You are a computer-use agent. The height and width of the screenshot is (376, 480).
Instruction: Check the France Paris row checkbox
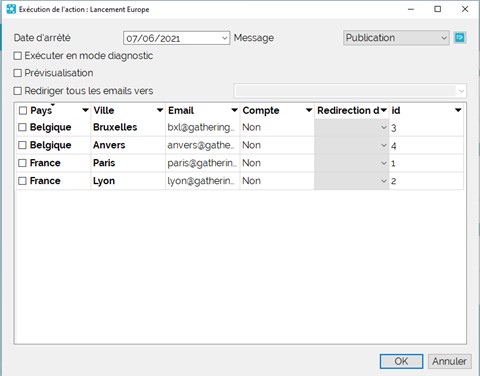[22, 163]
